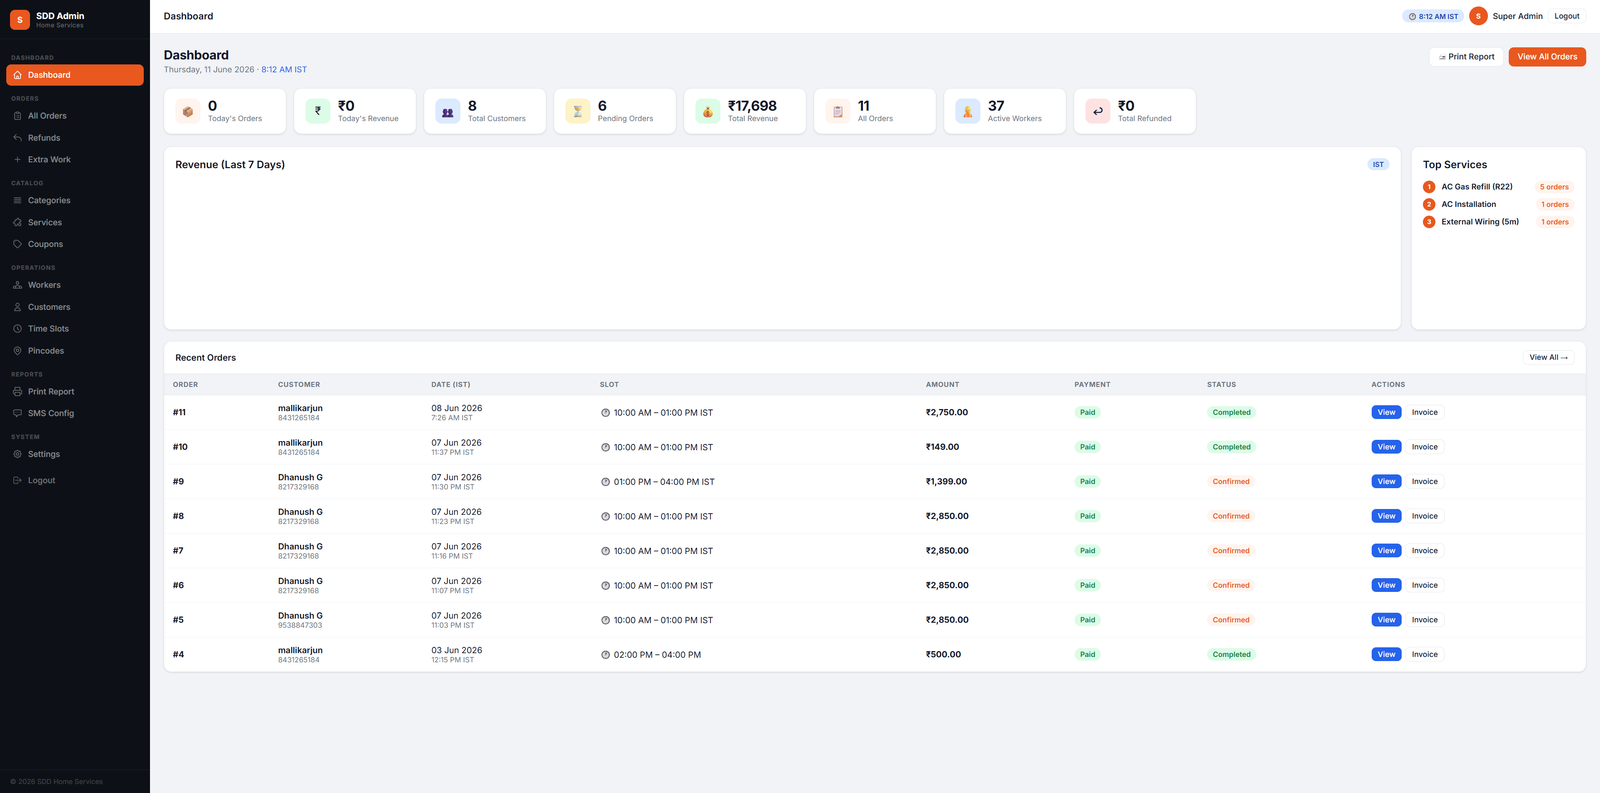Click the Pincodes location pin icon
The height and width of the screenshot is (793, 1600).
pyautogui.click(x=17, y=351)
